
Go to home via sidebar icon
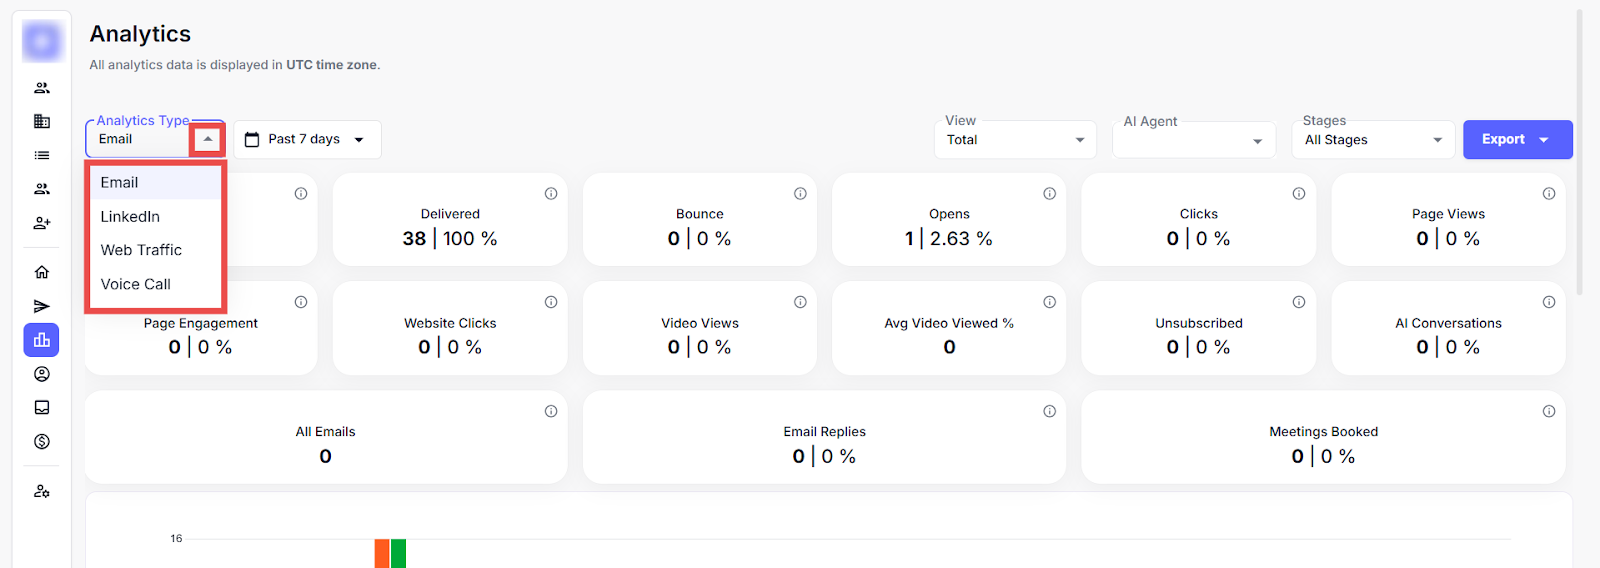tap(42, 272)
